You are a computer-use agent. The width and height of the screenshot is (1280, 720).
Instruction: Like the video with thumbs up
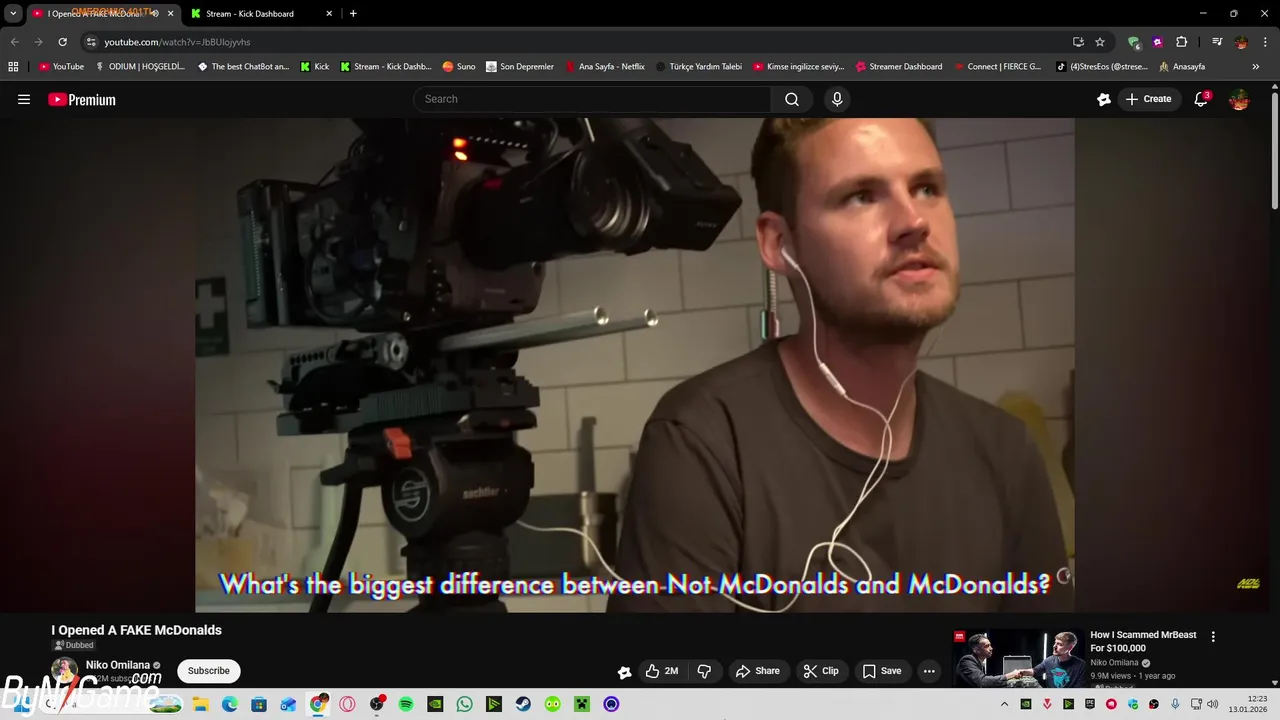[x=662, y=671]
